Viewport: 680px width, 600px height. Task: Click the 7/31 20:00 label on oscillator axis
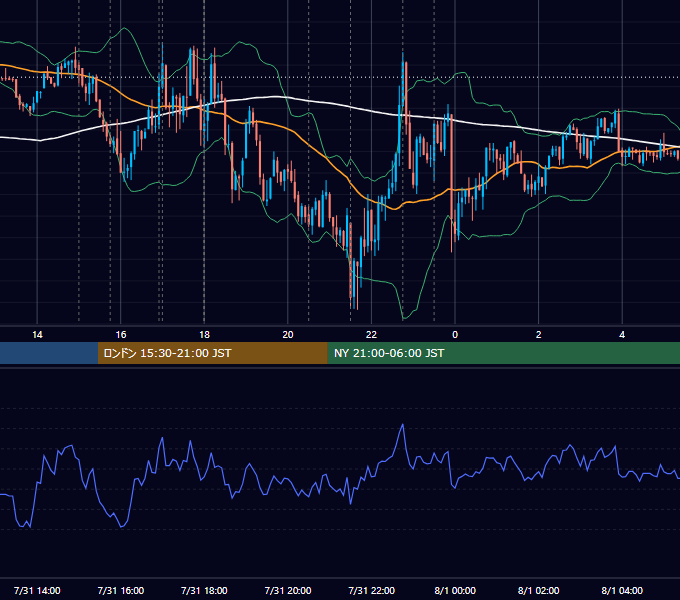point(288,590)
